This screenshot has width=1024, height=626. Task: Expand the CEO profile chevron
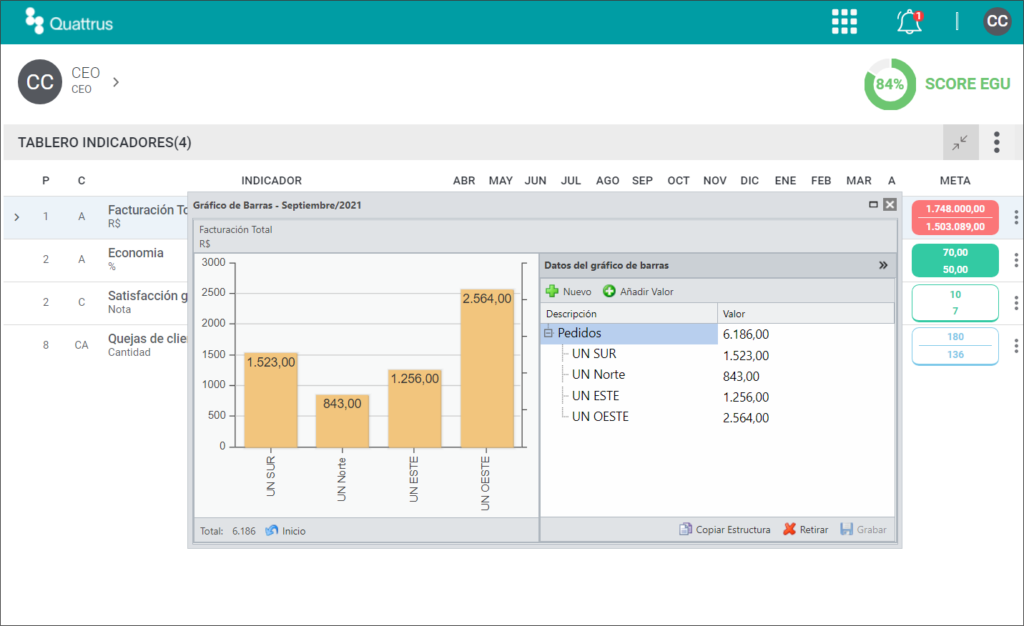[x=116, y=82]
